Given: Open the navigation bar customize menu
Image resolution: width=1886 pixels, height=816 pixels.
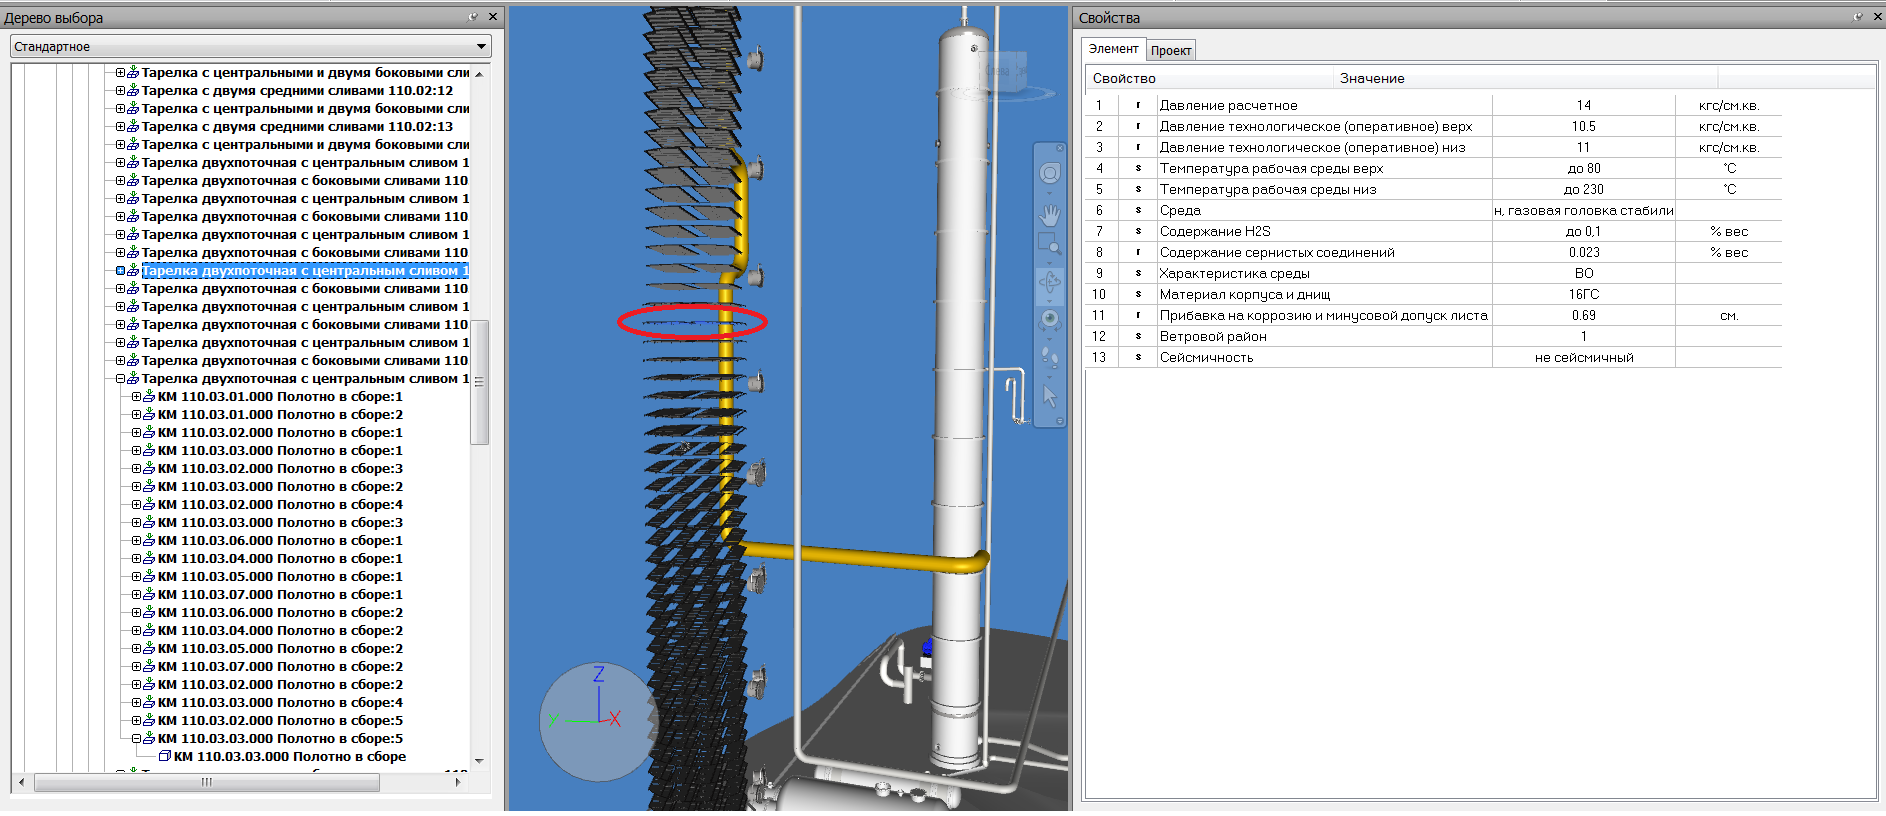Looking at the screenshot, I should [x=1060, y=422].
